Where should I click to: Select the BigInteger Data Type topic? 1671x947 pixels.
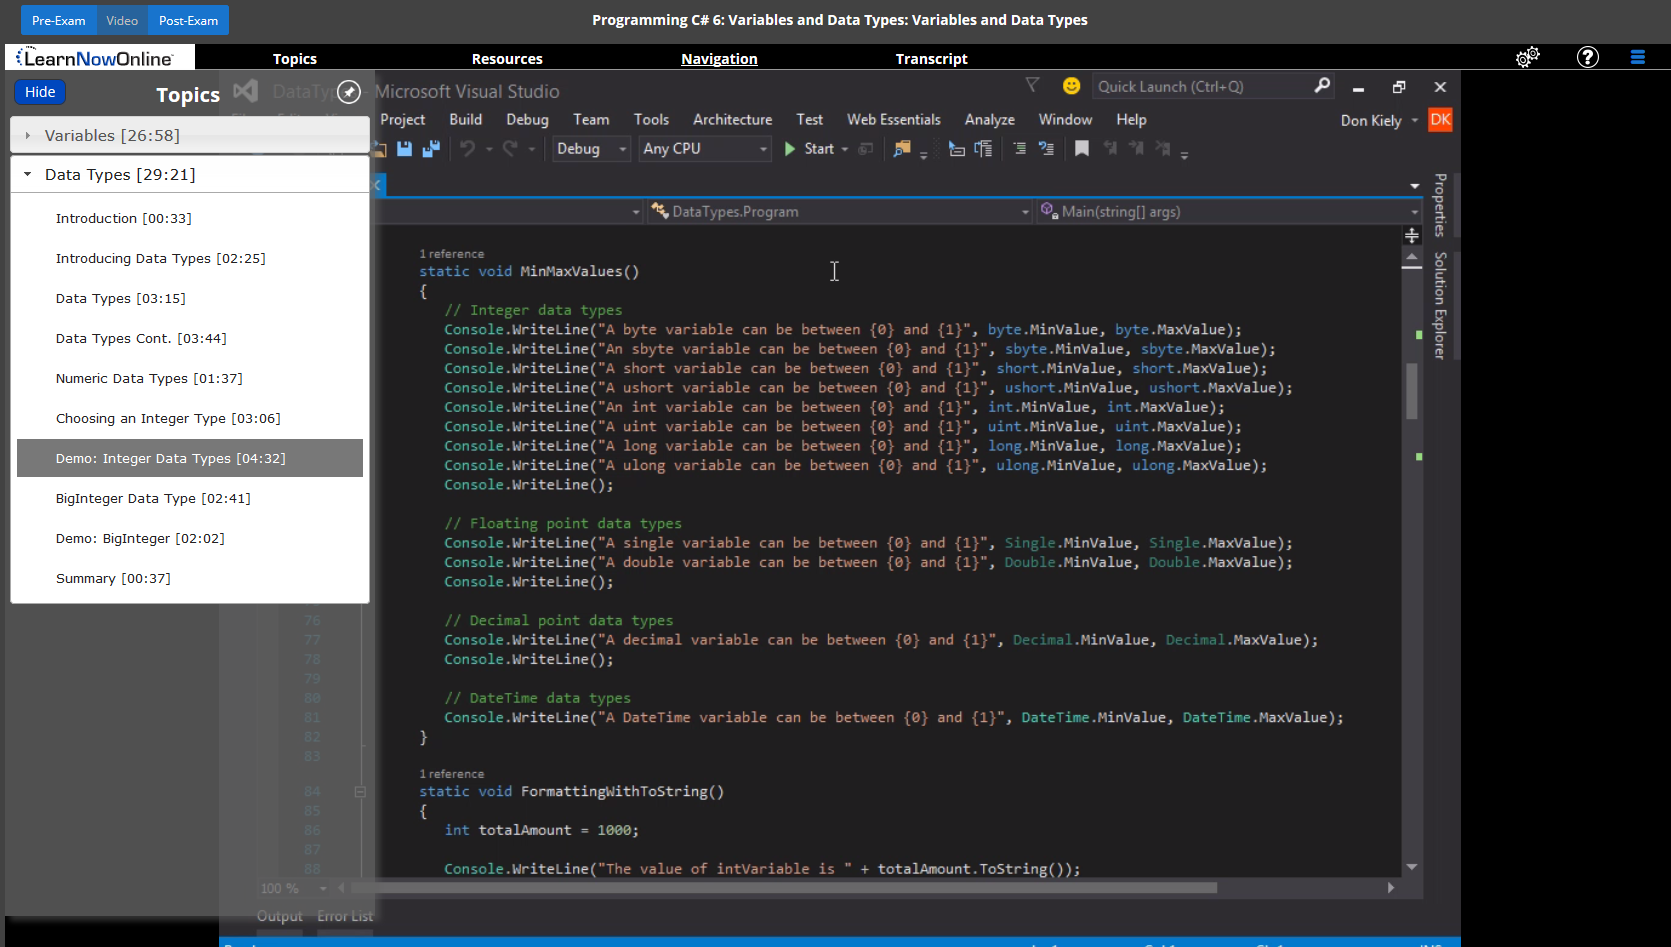pos(153,498)
